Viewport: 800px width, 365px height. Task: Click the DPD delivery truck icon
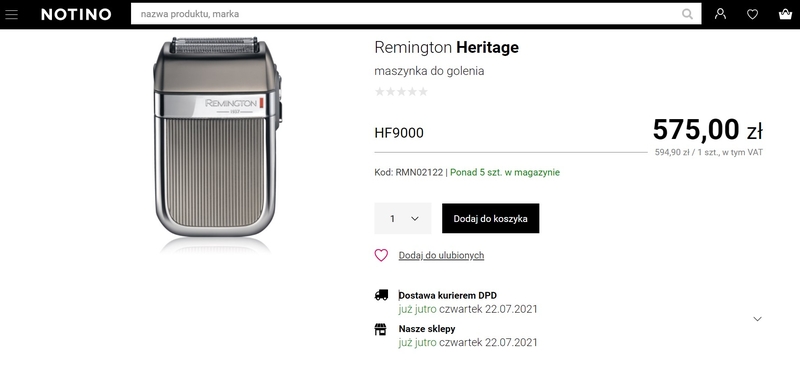click(x=381, y=295)
